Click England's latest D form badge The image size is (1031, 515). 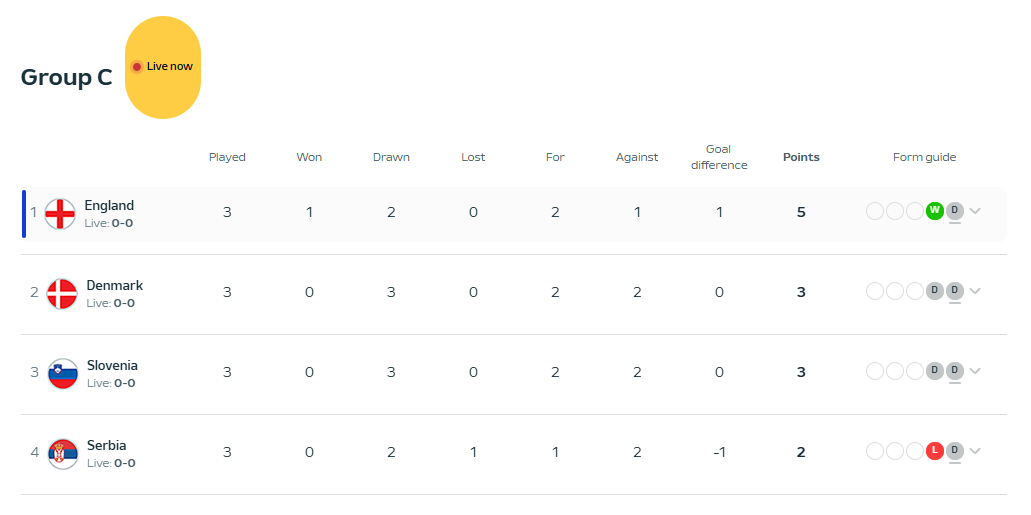(x=955, y=210)
